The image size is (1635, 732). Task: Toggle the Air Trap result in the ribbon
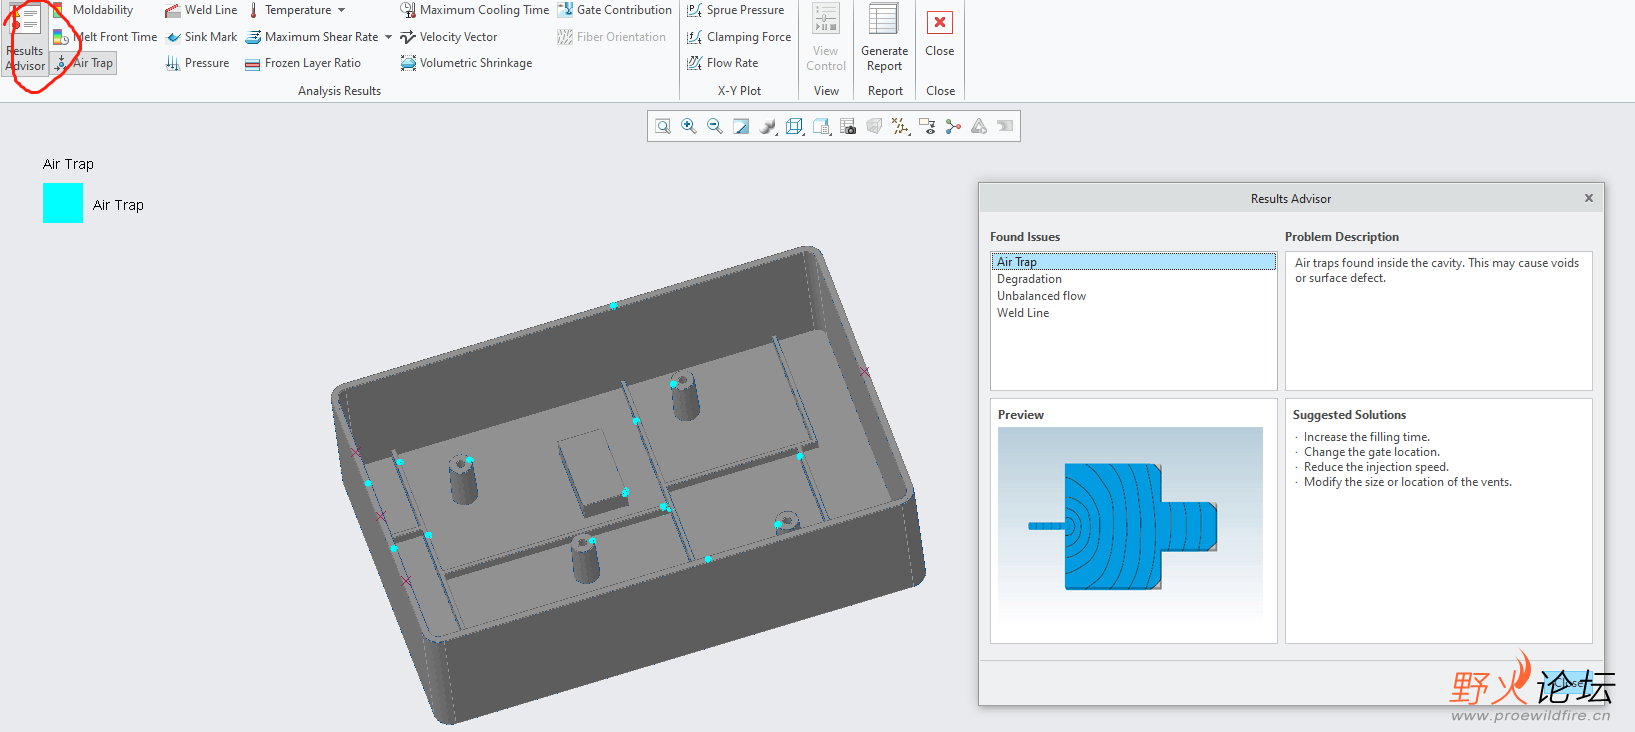point(85,63)
